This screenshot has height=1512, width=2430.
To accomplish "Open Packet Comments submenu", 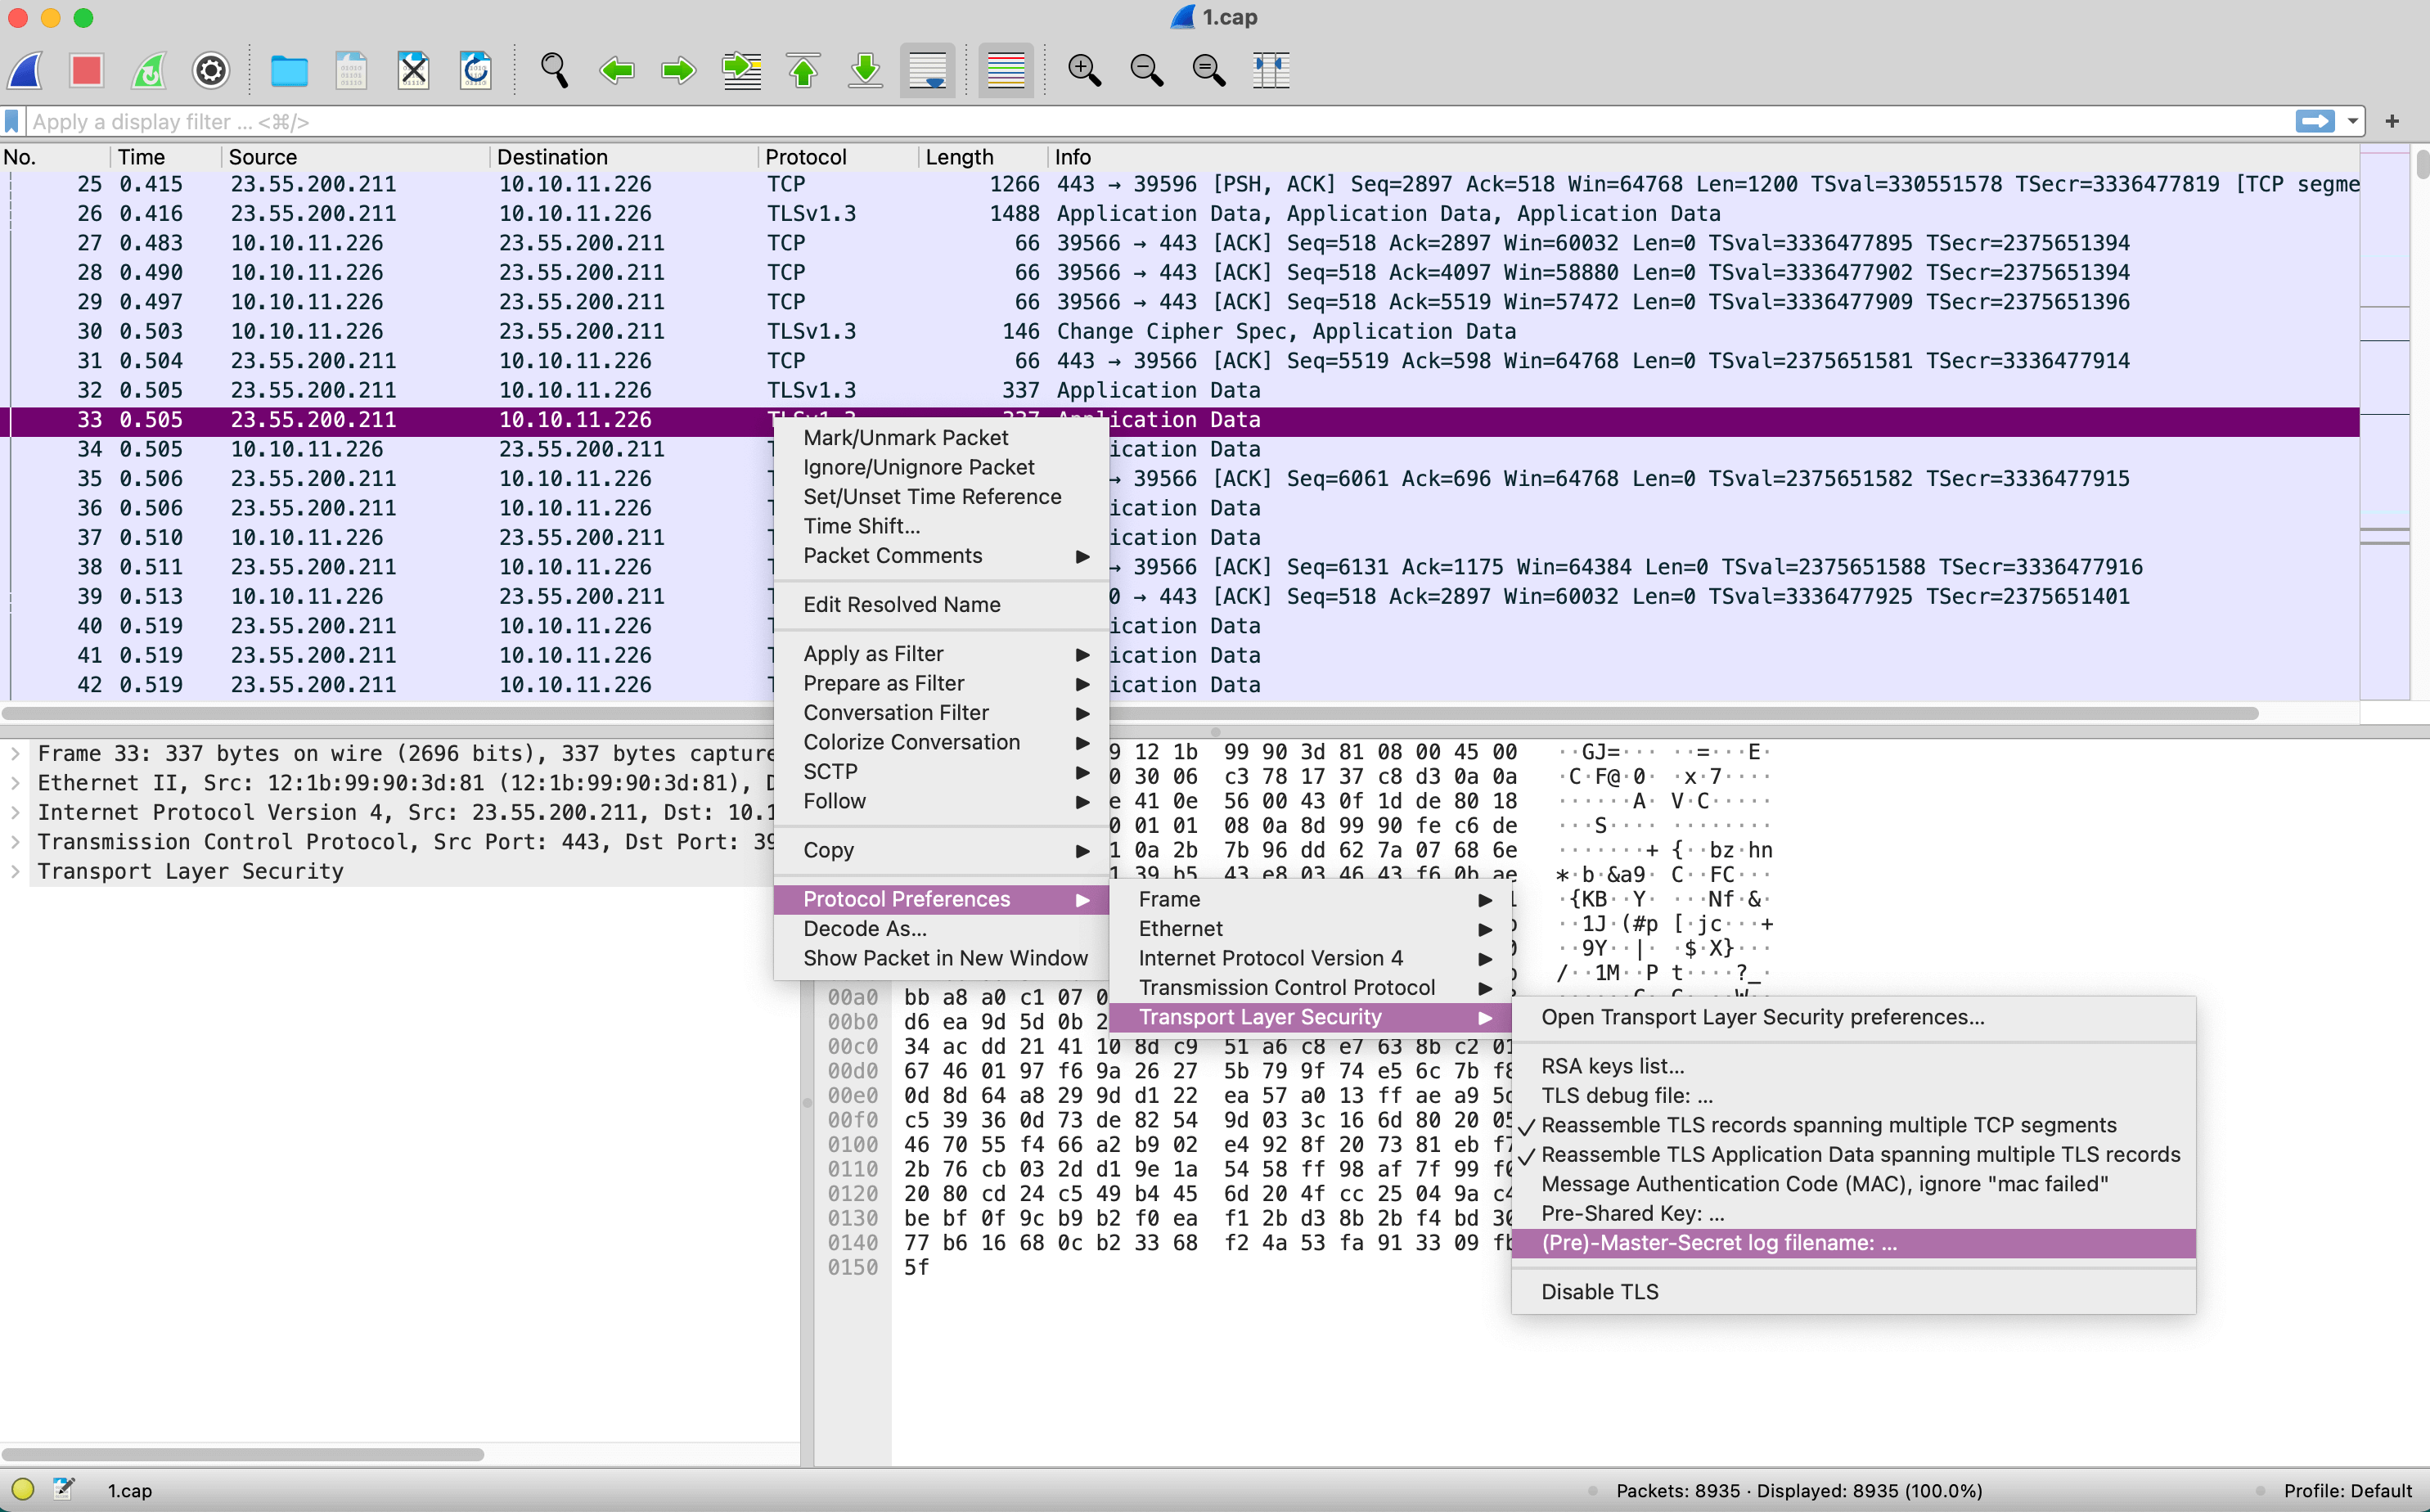I will click(941, 556).
